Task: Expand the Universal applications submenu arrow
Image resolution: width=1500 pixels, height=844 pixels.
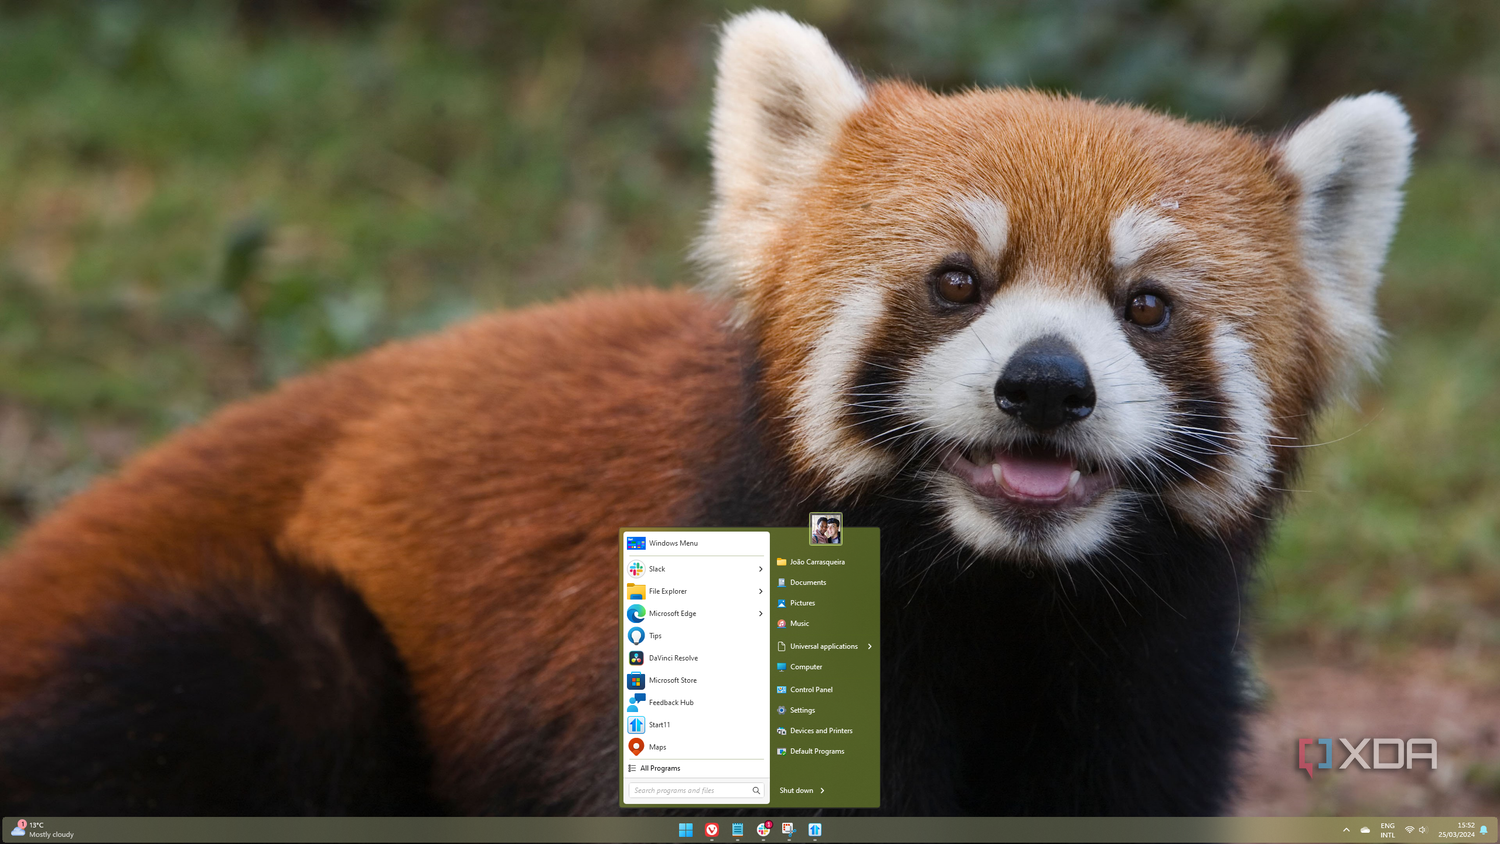Action: [870, 646]
